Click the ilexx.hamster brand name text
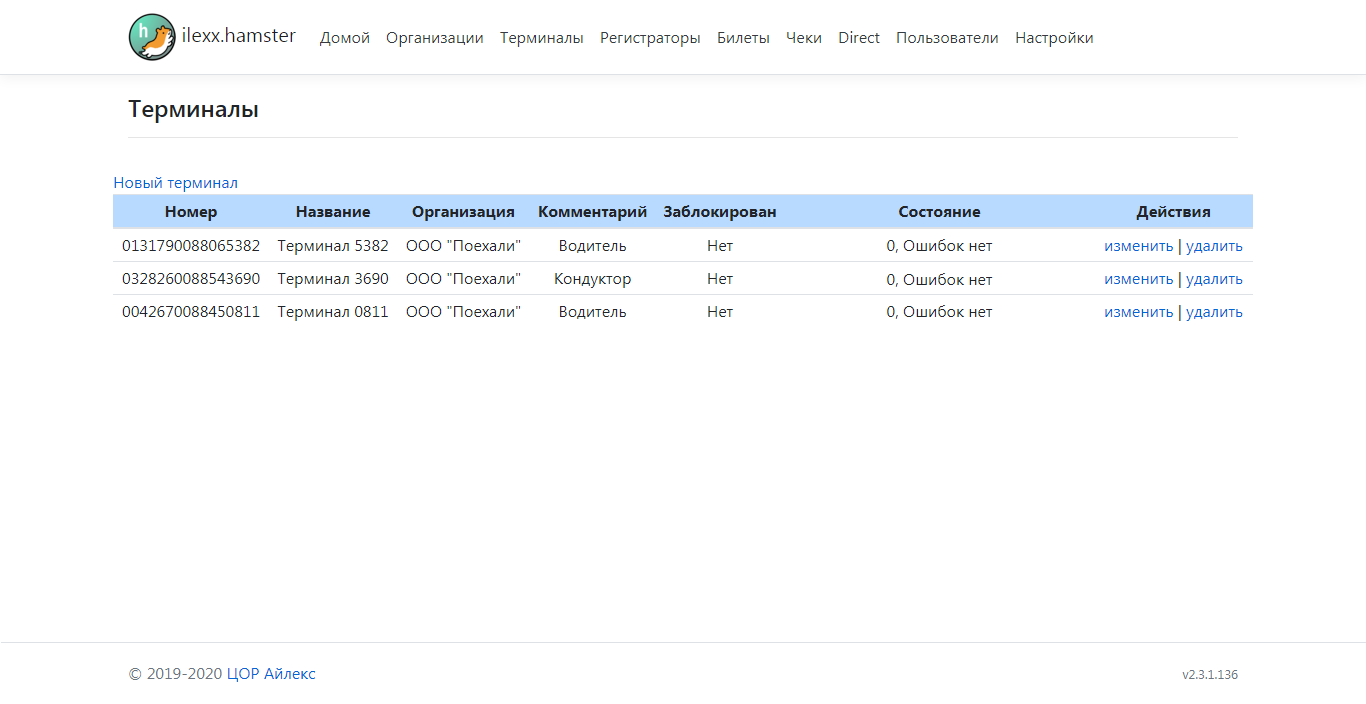Viewport: 1366px width, 704px height. click(x=239, y=36)
